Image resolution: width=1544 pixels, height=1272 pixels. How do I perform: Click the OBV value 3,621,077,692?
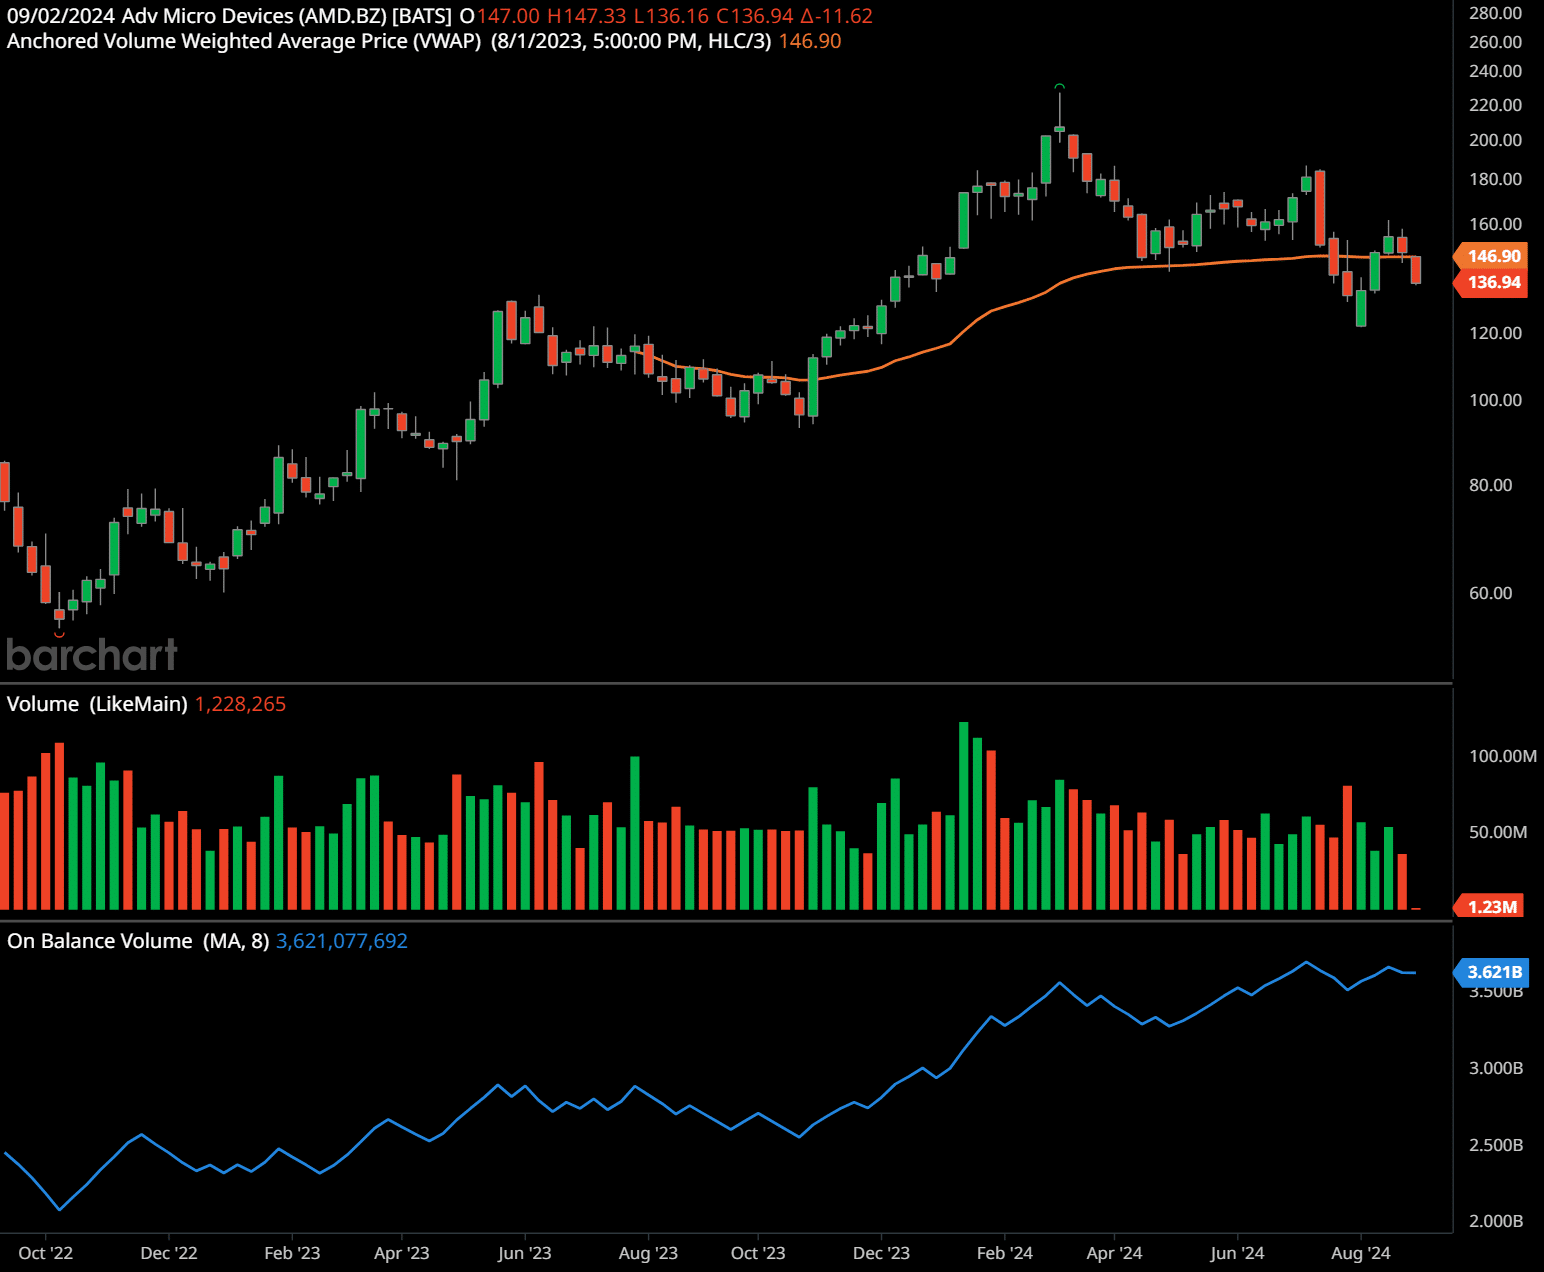click(342, 941)
